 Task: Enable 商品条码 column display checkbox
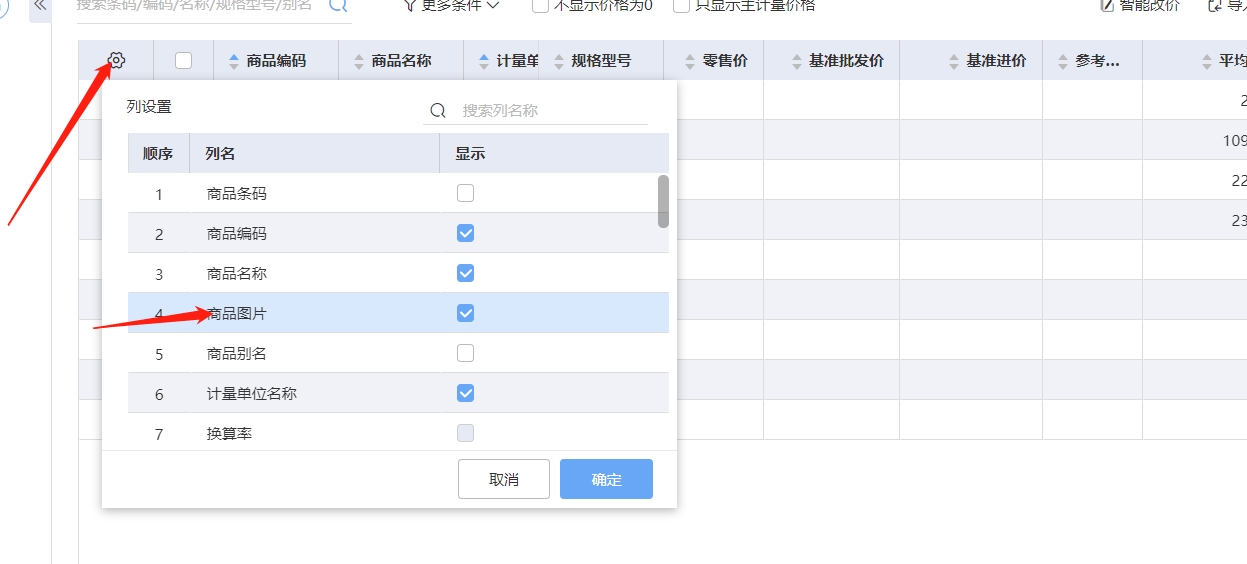[x=465, y=194]
